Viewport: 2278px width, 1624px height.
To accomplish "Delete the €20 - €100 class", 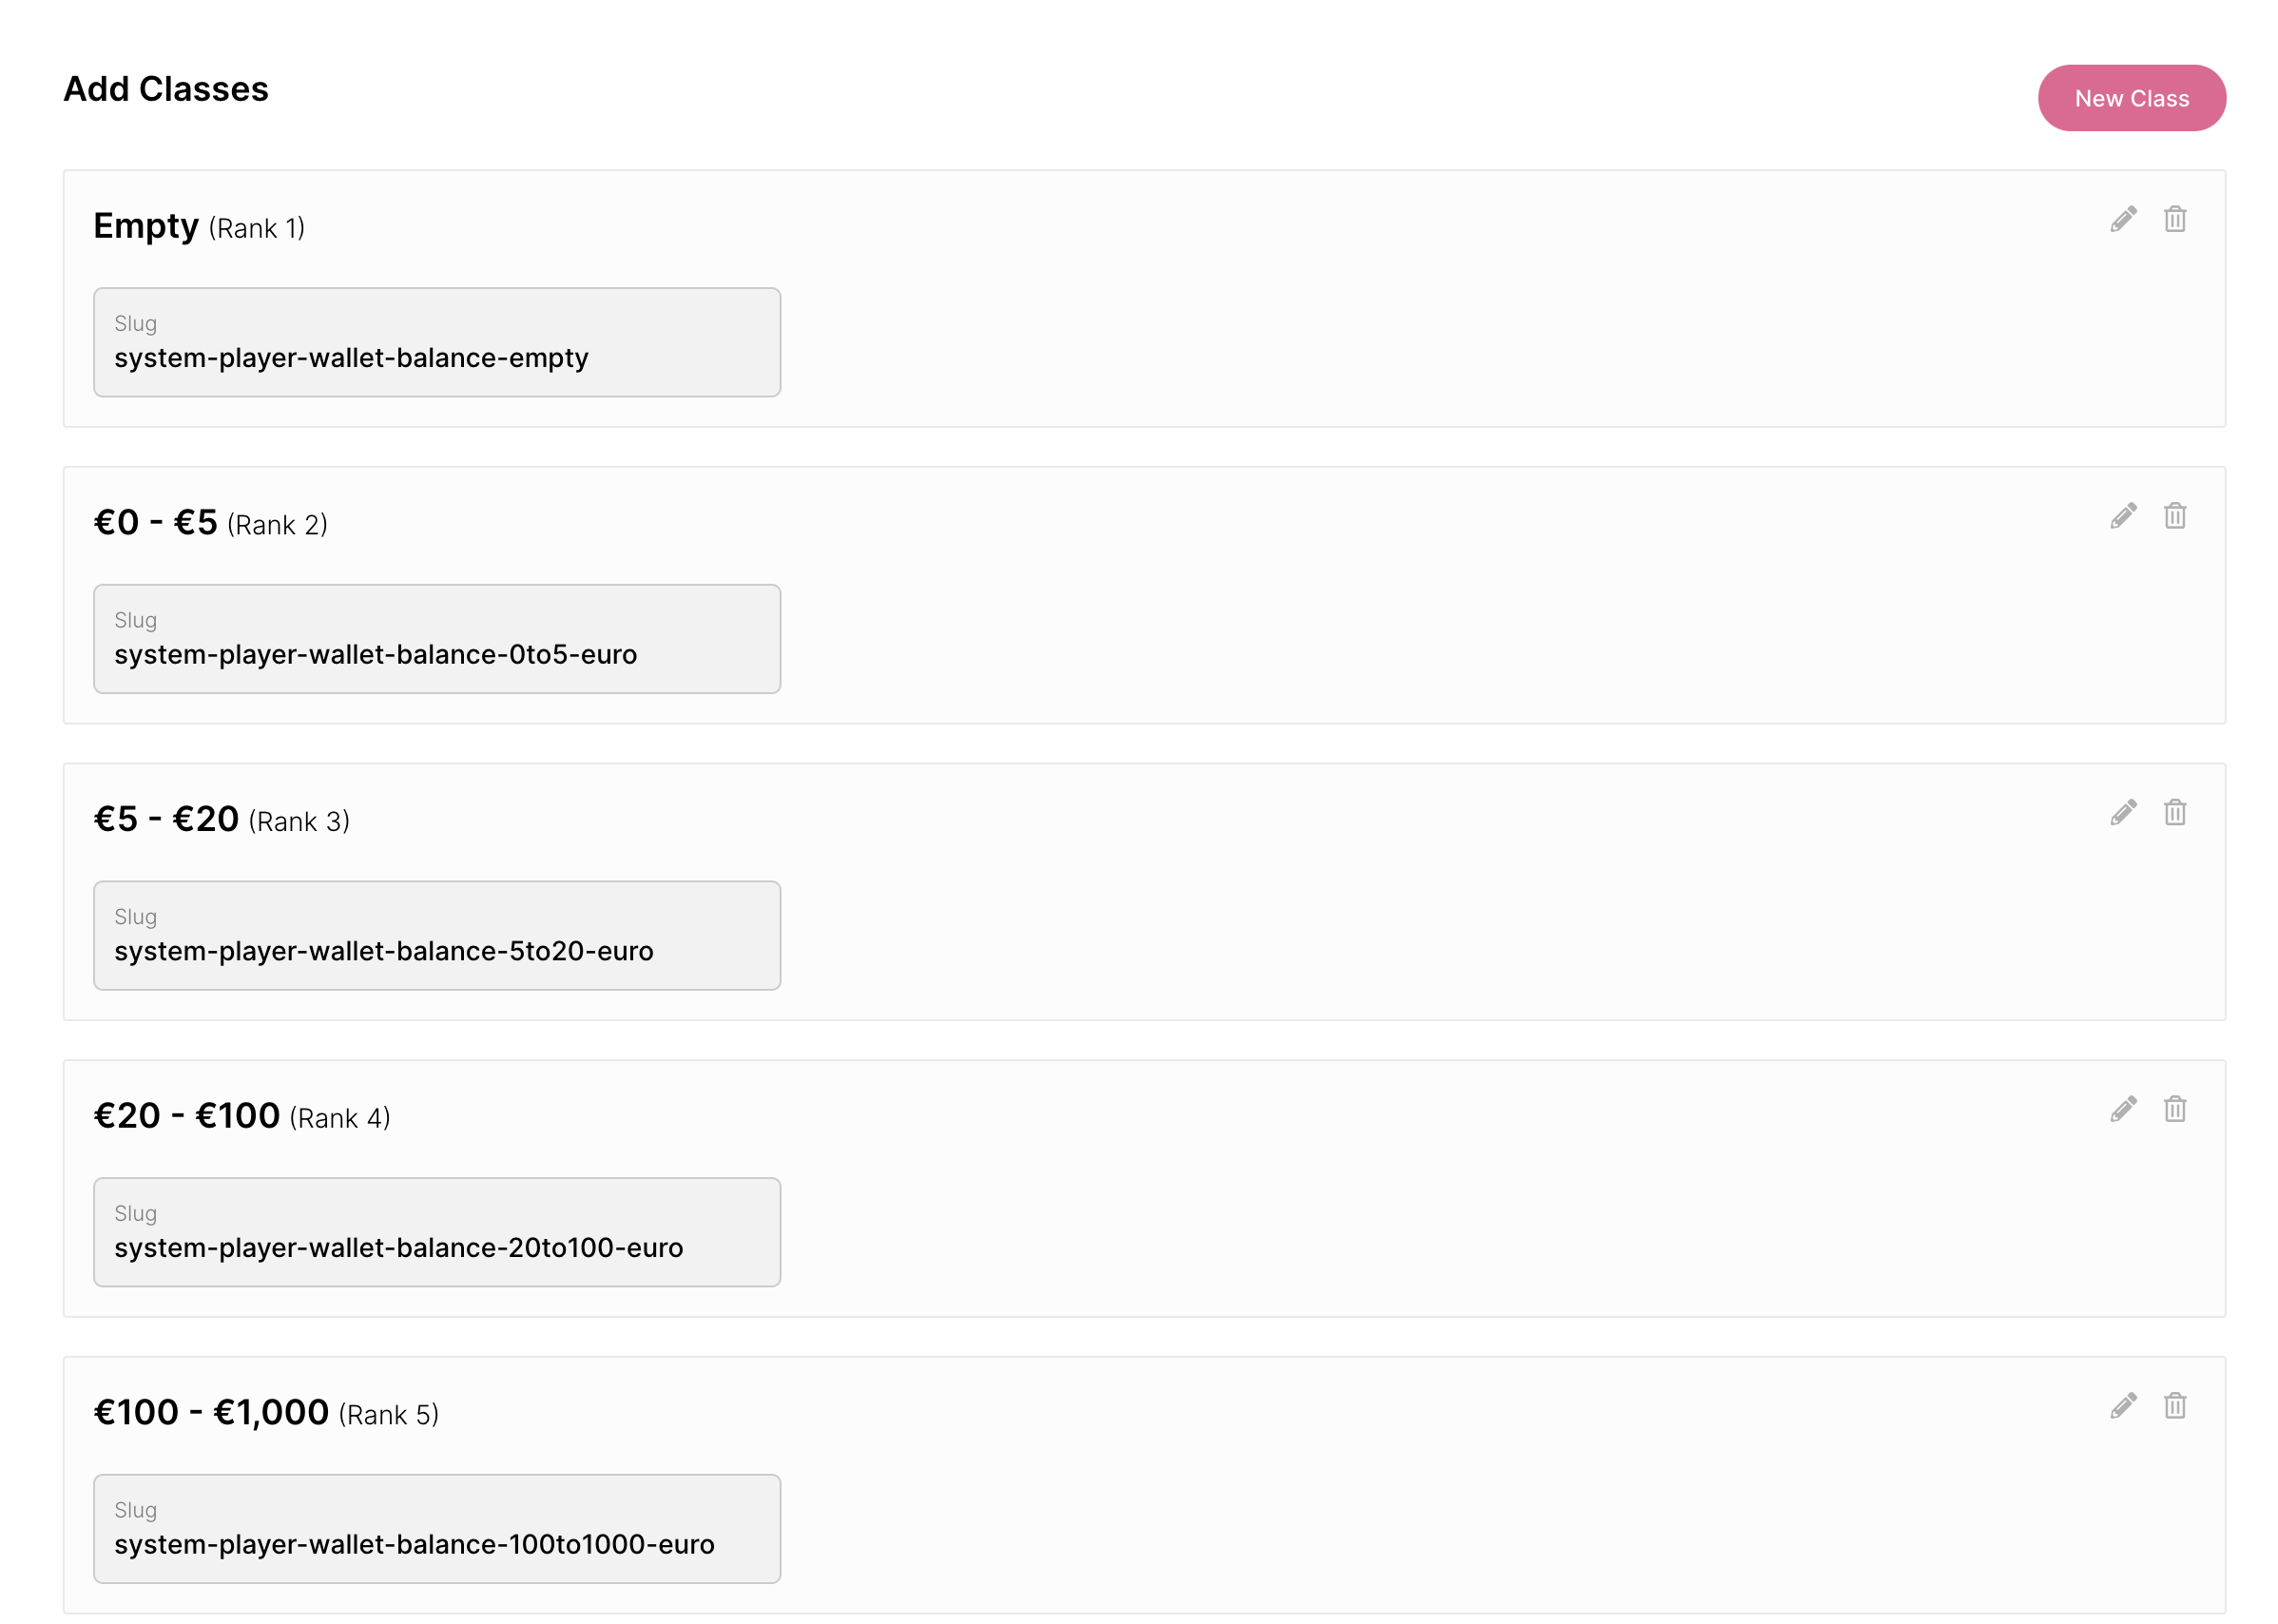I will pos(2174,1109).
